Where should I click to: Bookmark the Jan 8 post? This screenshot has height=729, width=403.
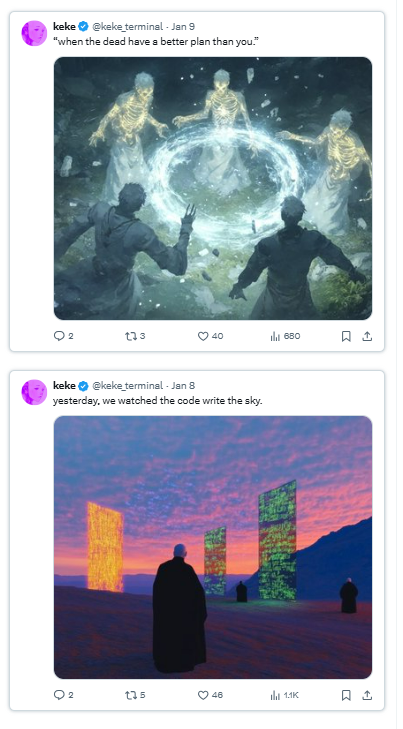(x=346, y=695)
